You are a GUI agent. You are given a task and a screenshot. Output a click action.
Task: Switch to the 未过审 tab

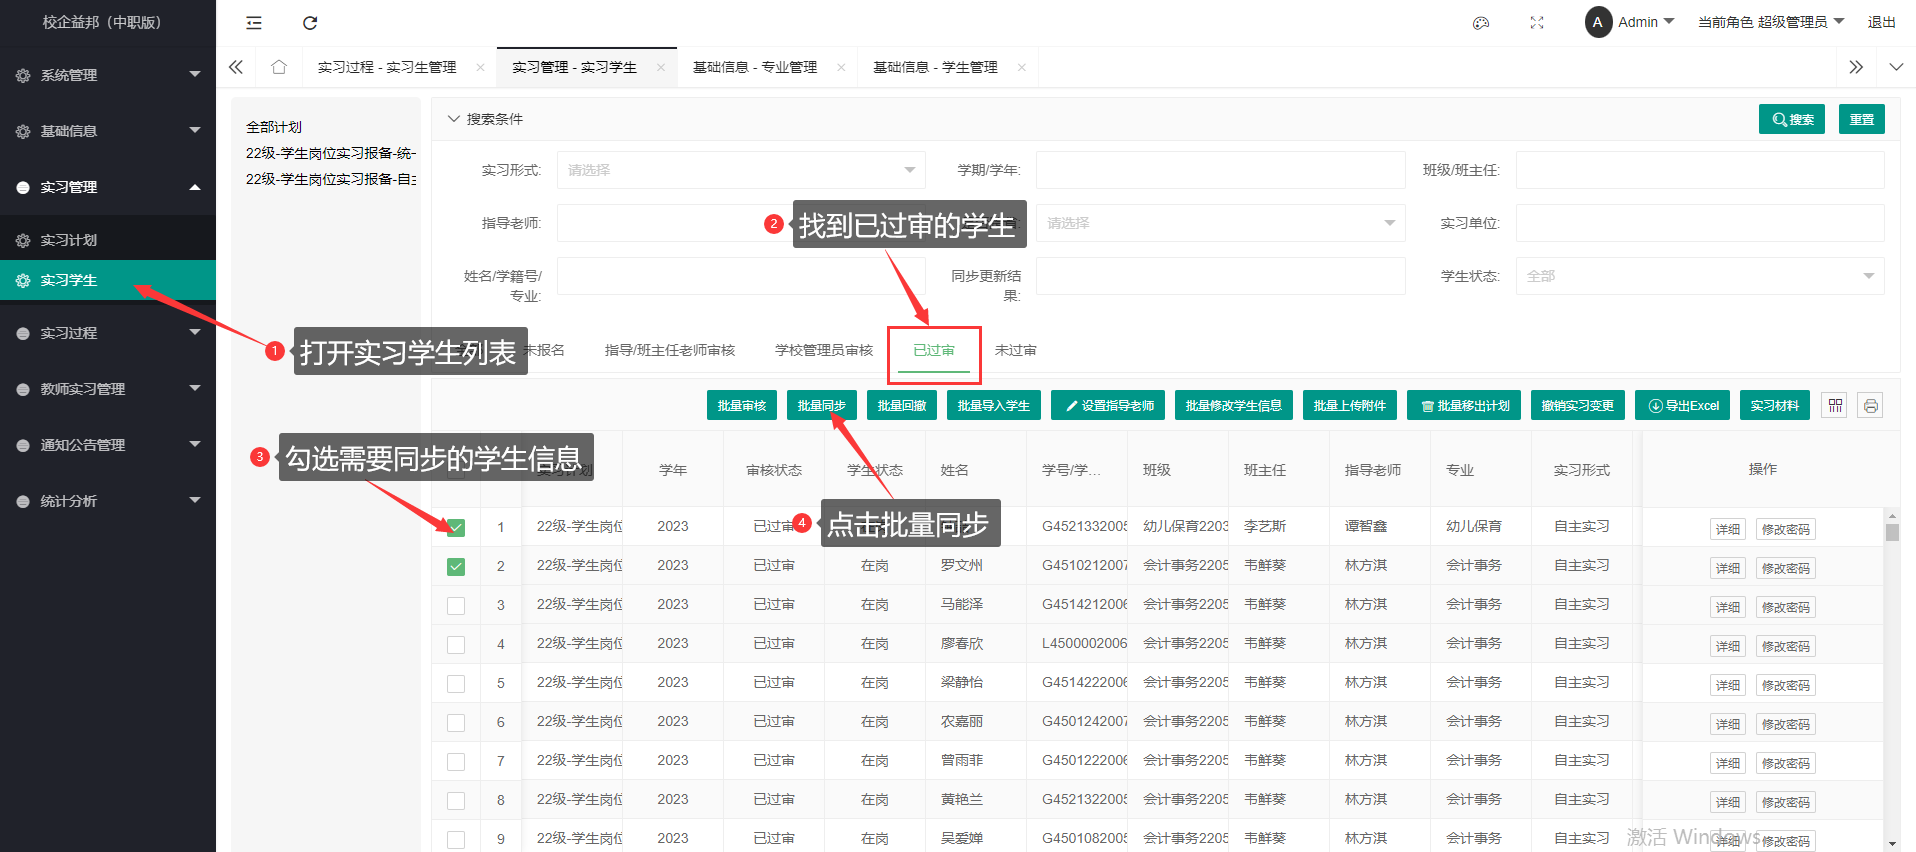1015,350
